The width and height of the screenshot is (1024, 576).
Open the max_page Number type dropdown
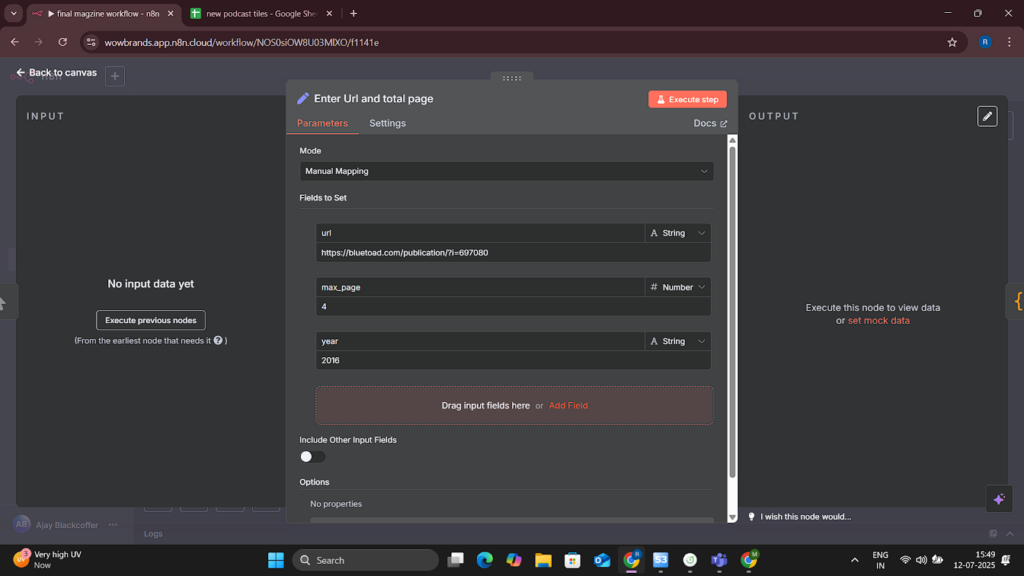point(677,287)
